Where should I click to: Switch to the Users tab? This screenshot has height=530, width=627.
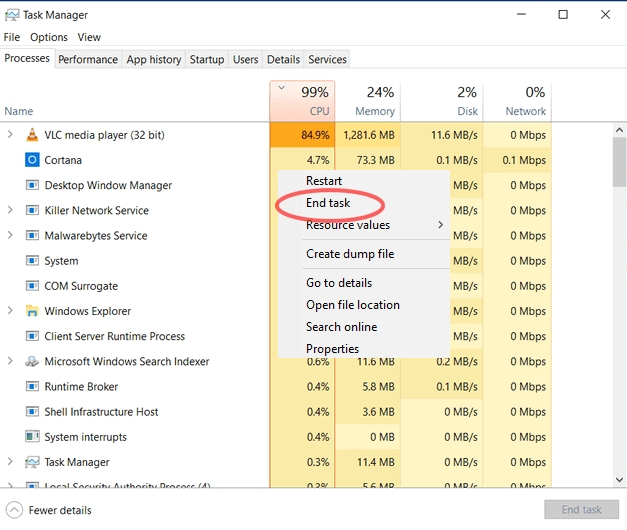click(x=246, y=59)
